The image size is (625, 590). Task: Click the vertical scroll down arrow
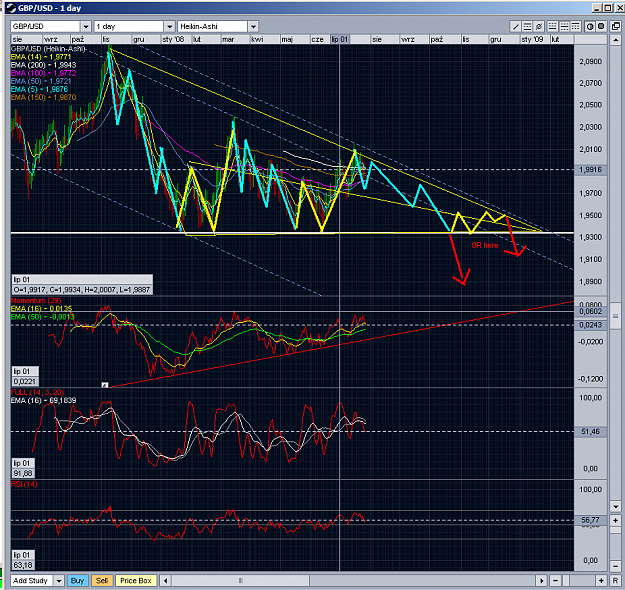coord(616,507)
